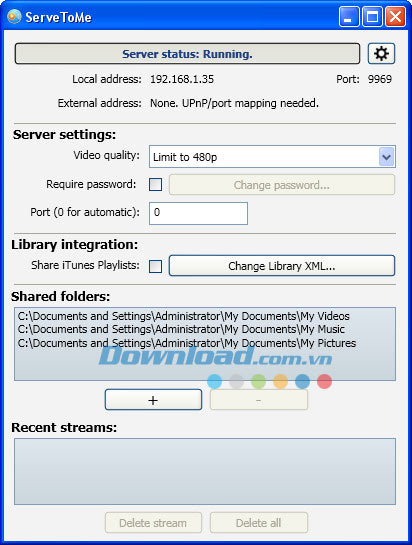Screen dimensions: 412x545
Task: Click the Port number input field
Action: pyautogui.click(x=199, y=213)
